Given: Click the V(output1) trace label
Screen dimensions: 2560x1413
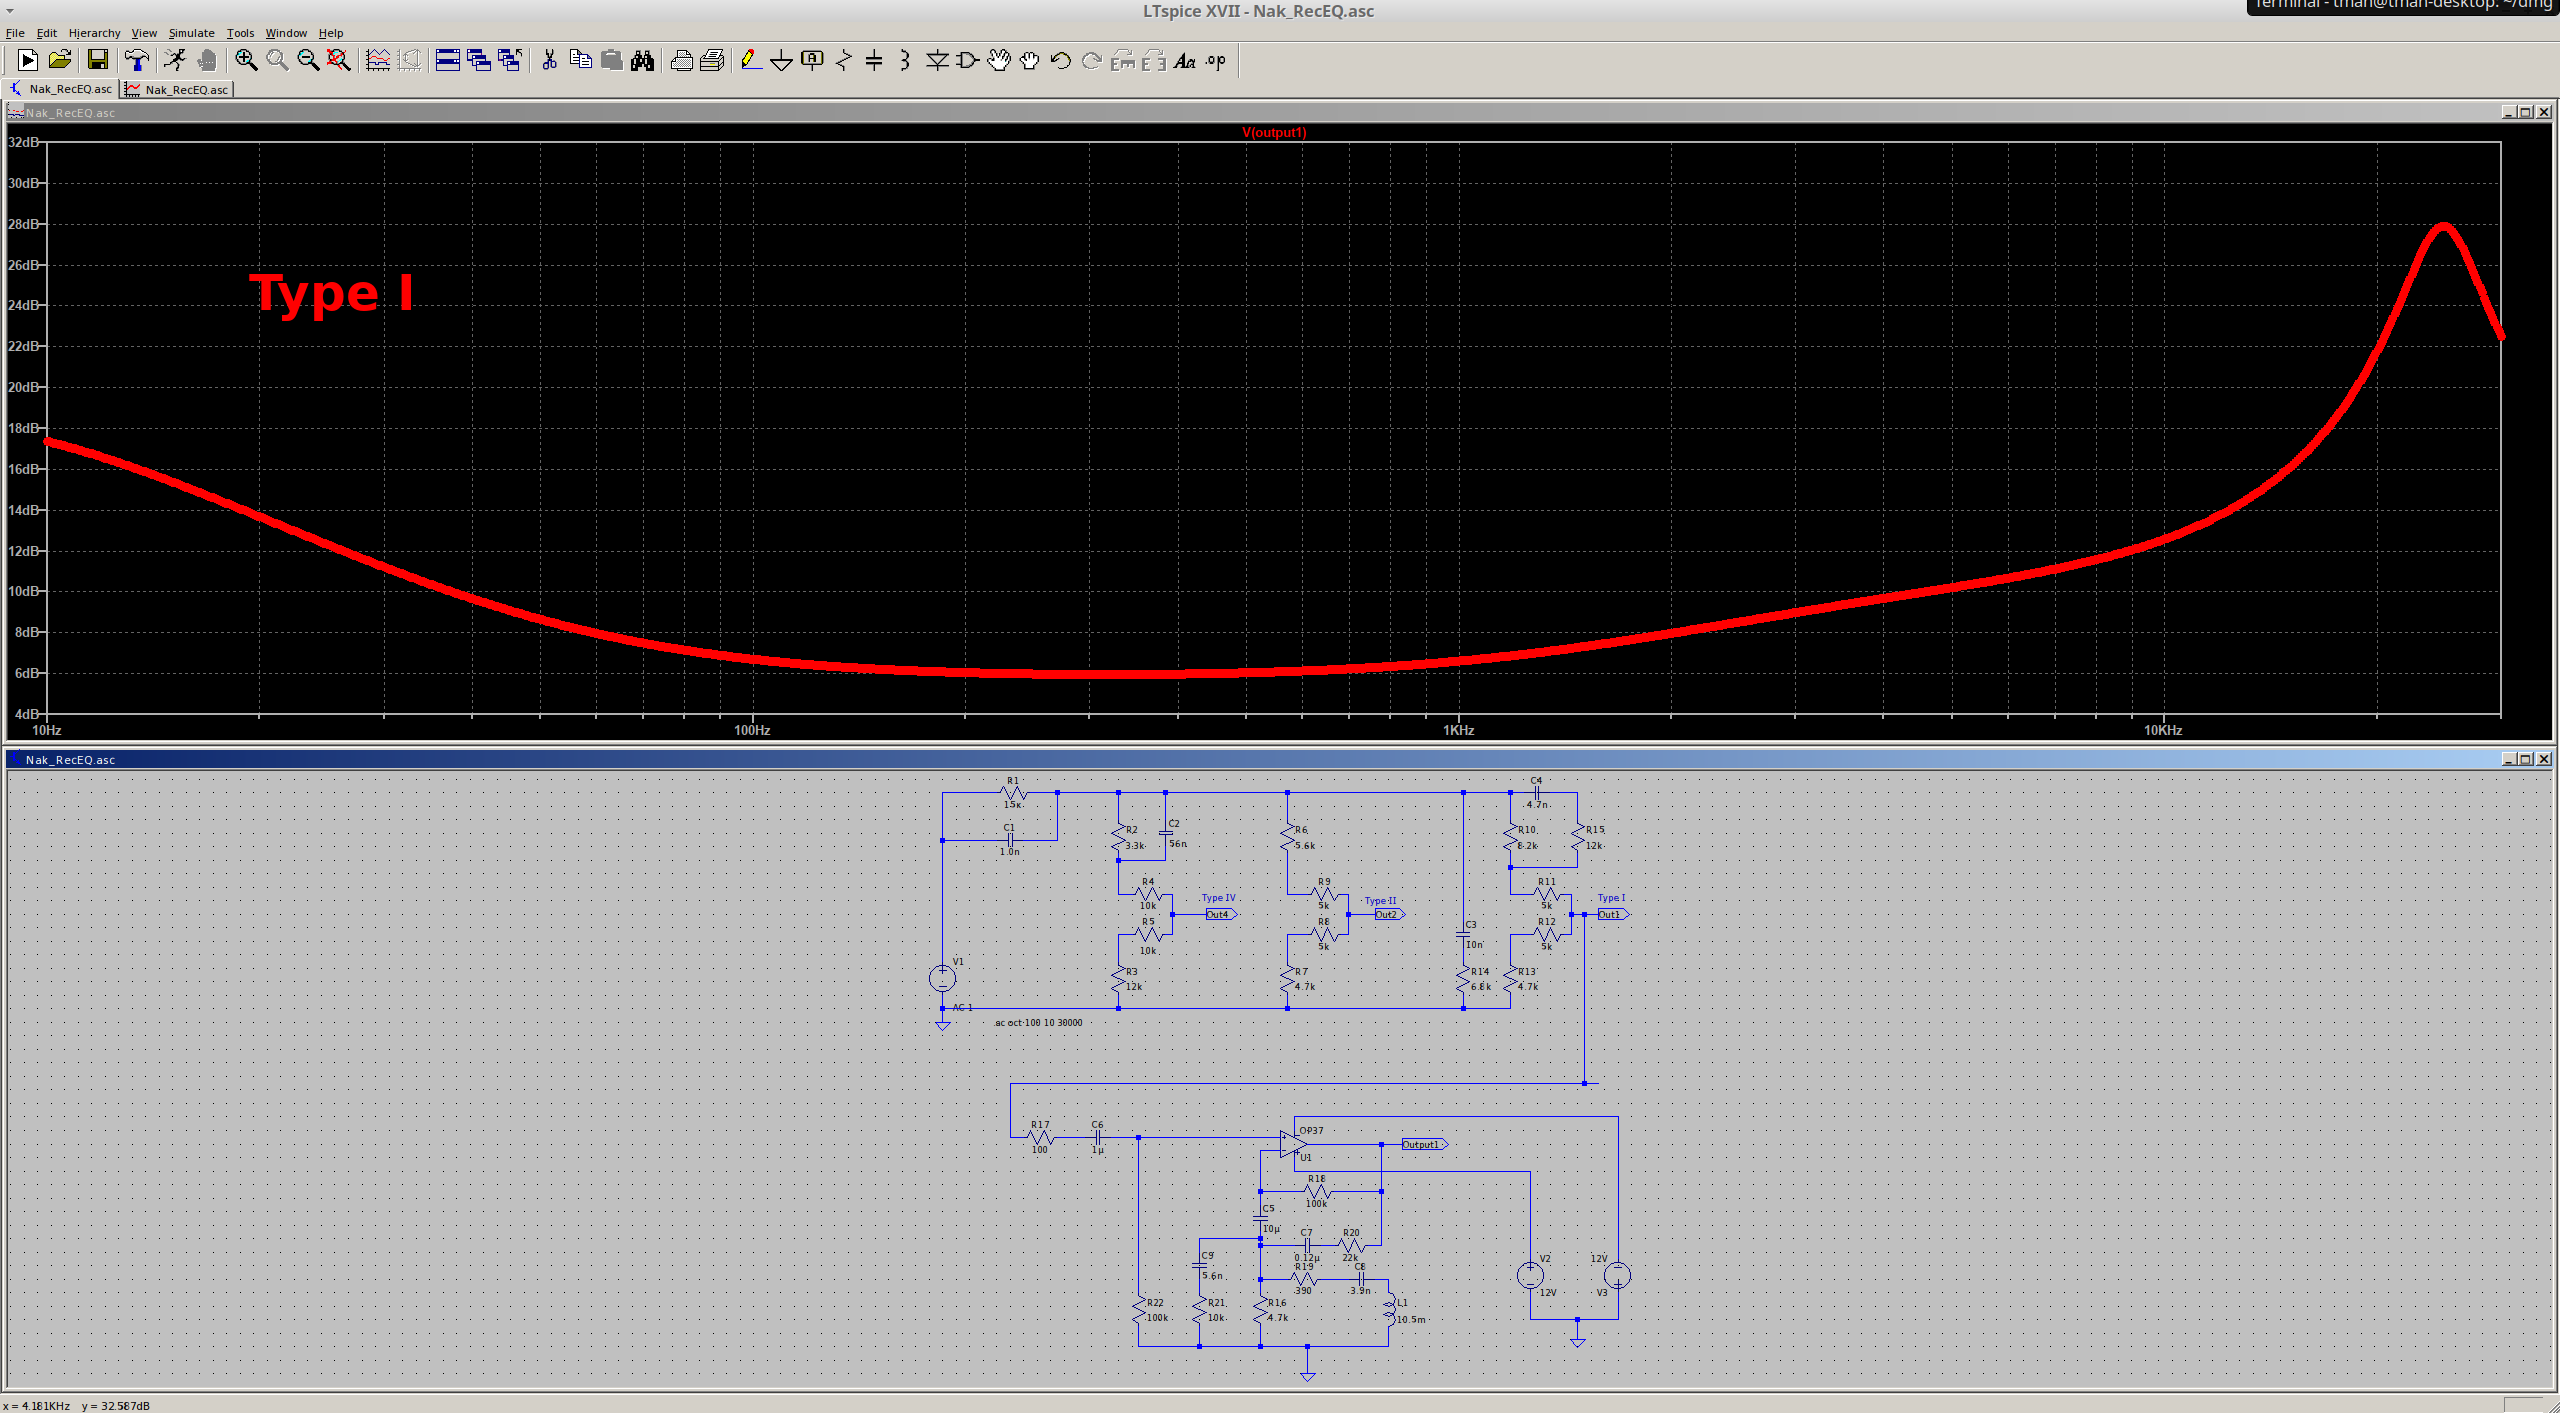Looking at the screenshot, I should pyautogui.click(x=1274, y=132).
